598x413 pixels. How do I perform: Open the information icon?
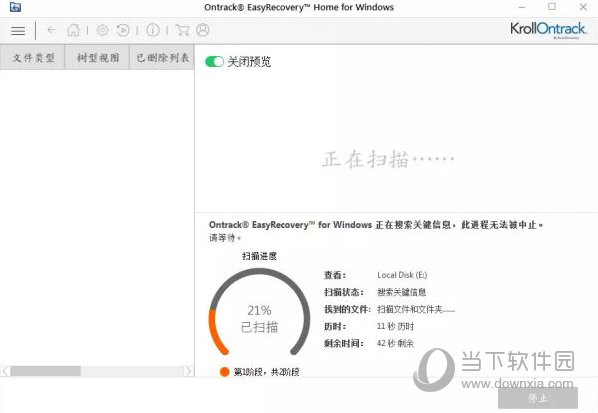(x=153, y=30)
